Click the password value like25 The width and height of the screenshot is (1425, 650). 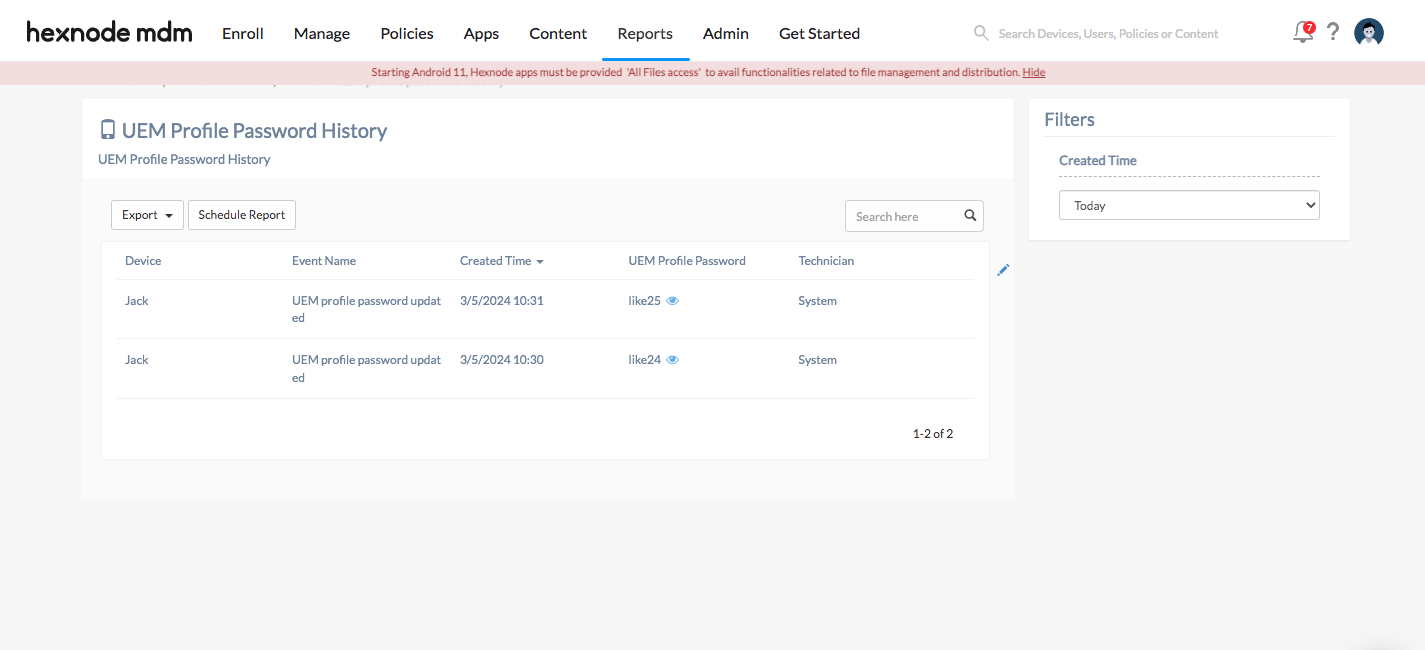click(x=644, y=301)
